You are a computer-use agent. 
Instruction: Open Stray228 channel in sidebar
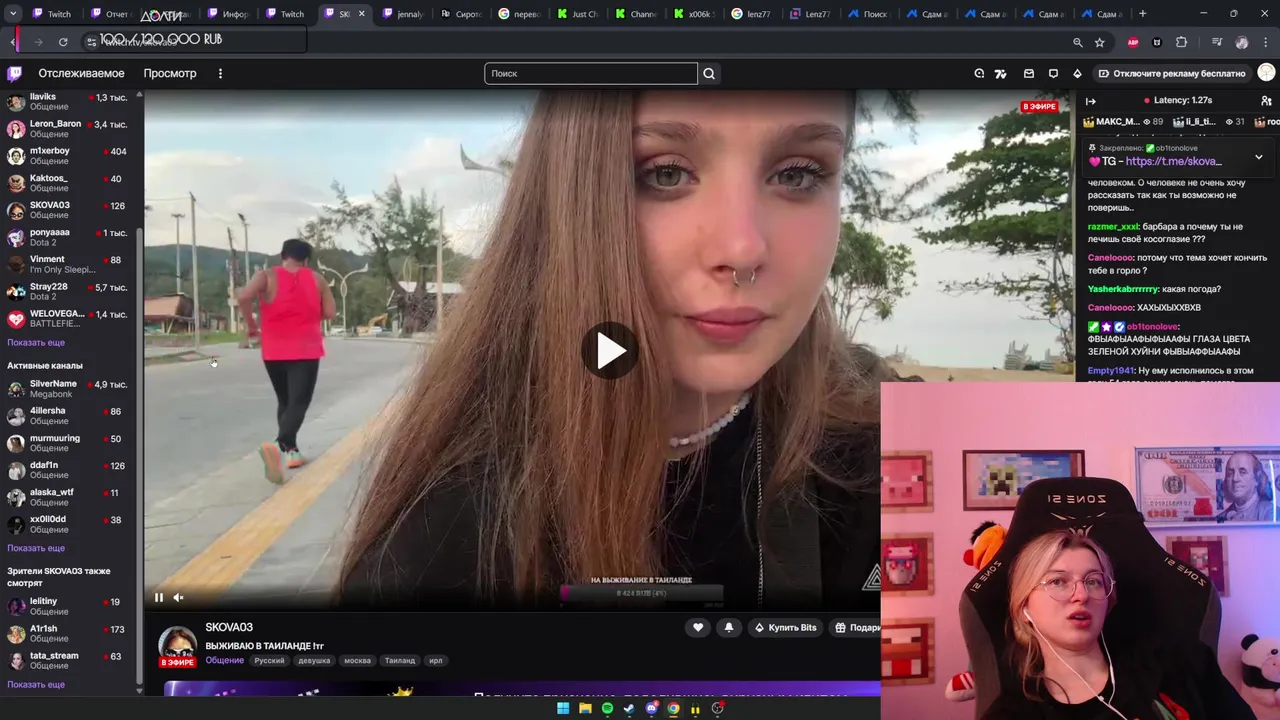[68, 291]
